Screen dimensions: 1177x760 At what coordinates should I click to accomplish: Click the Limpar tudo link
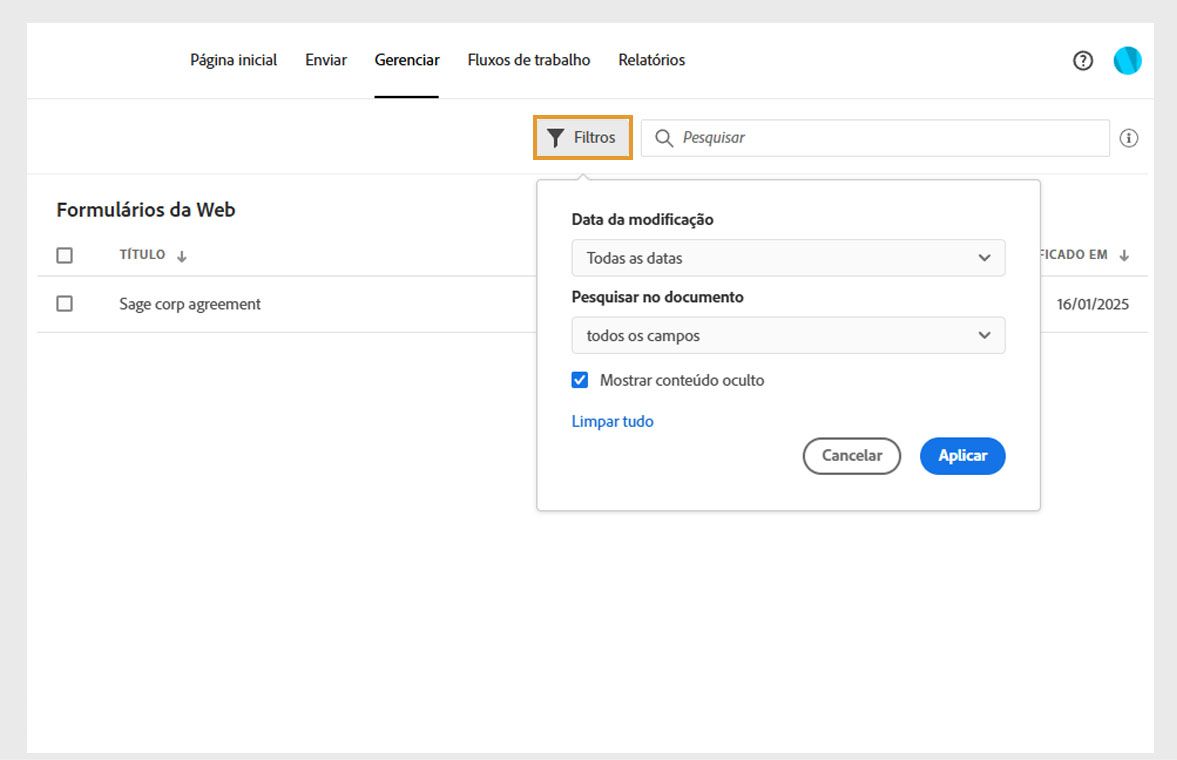pyautogui.click(x=612, y=421)
